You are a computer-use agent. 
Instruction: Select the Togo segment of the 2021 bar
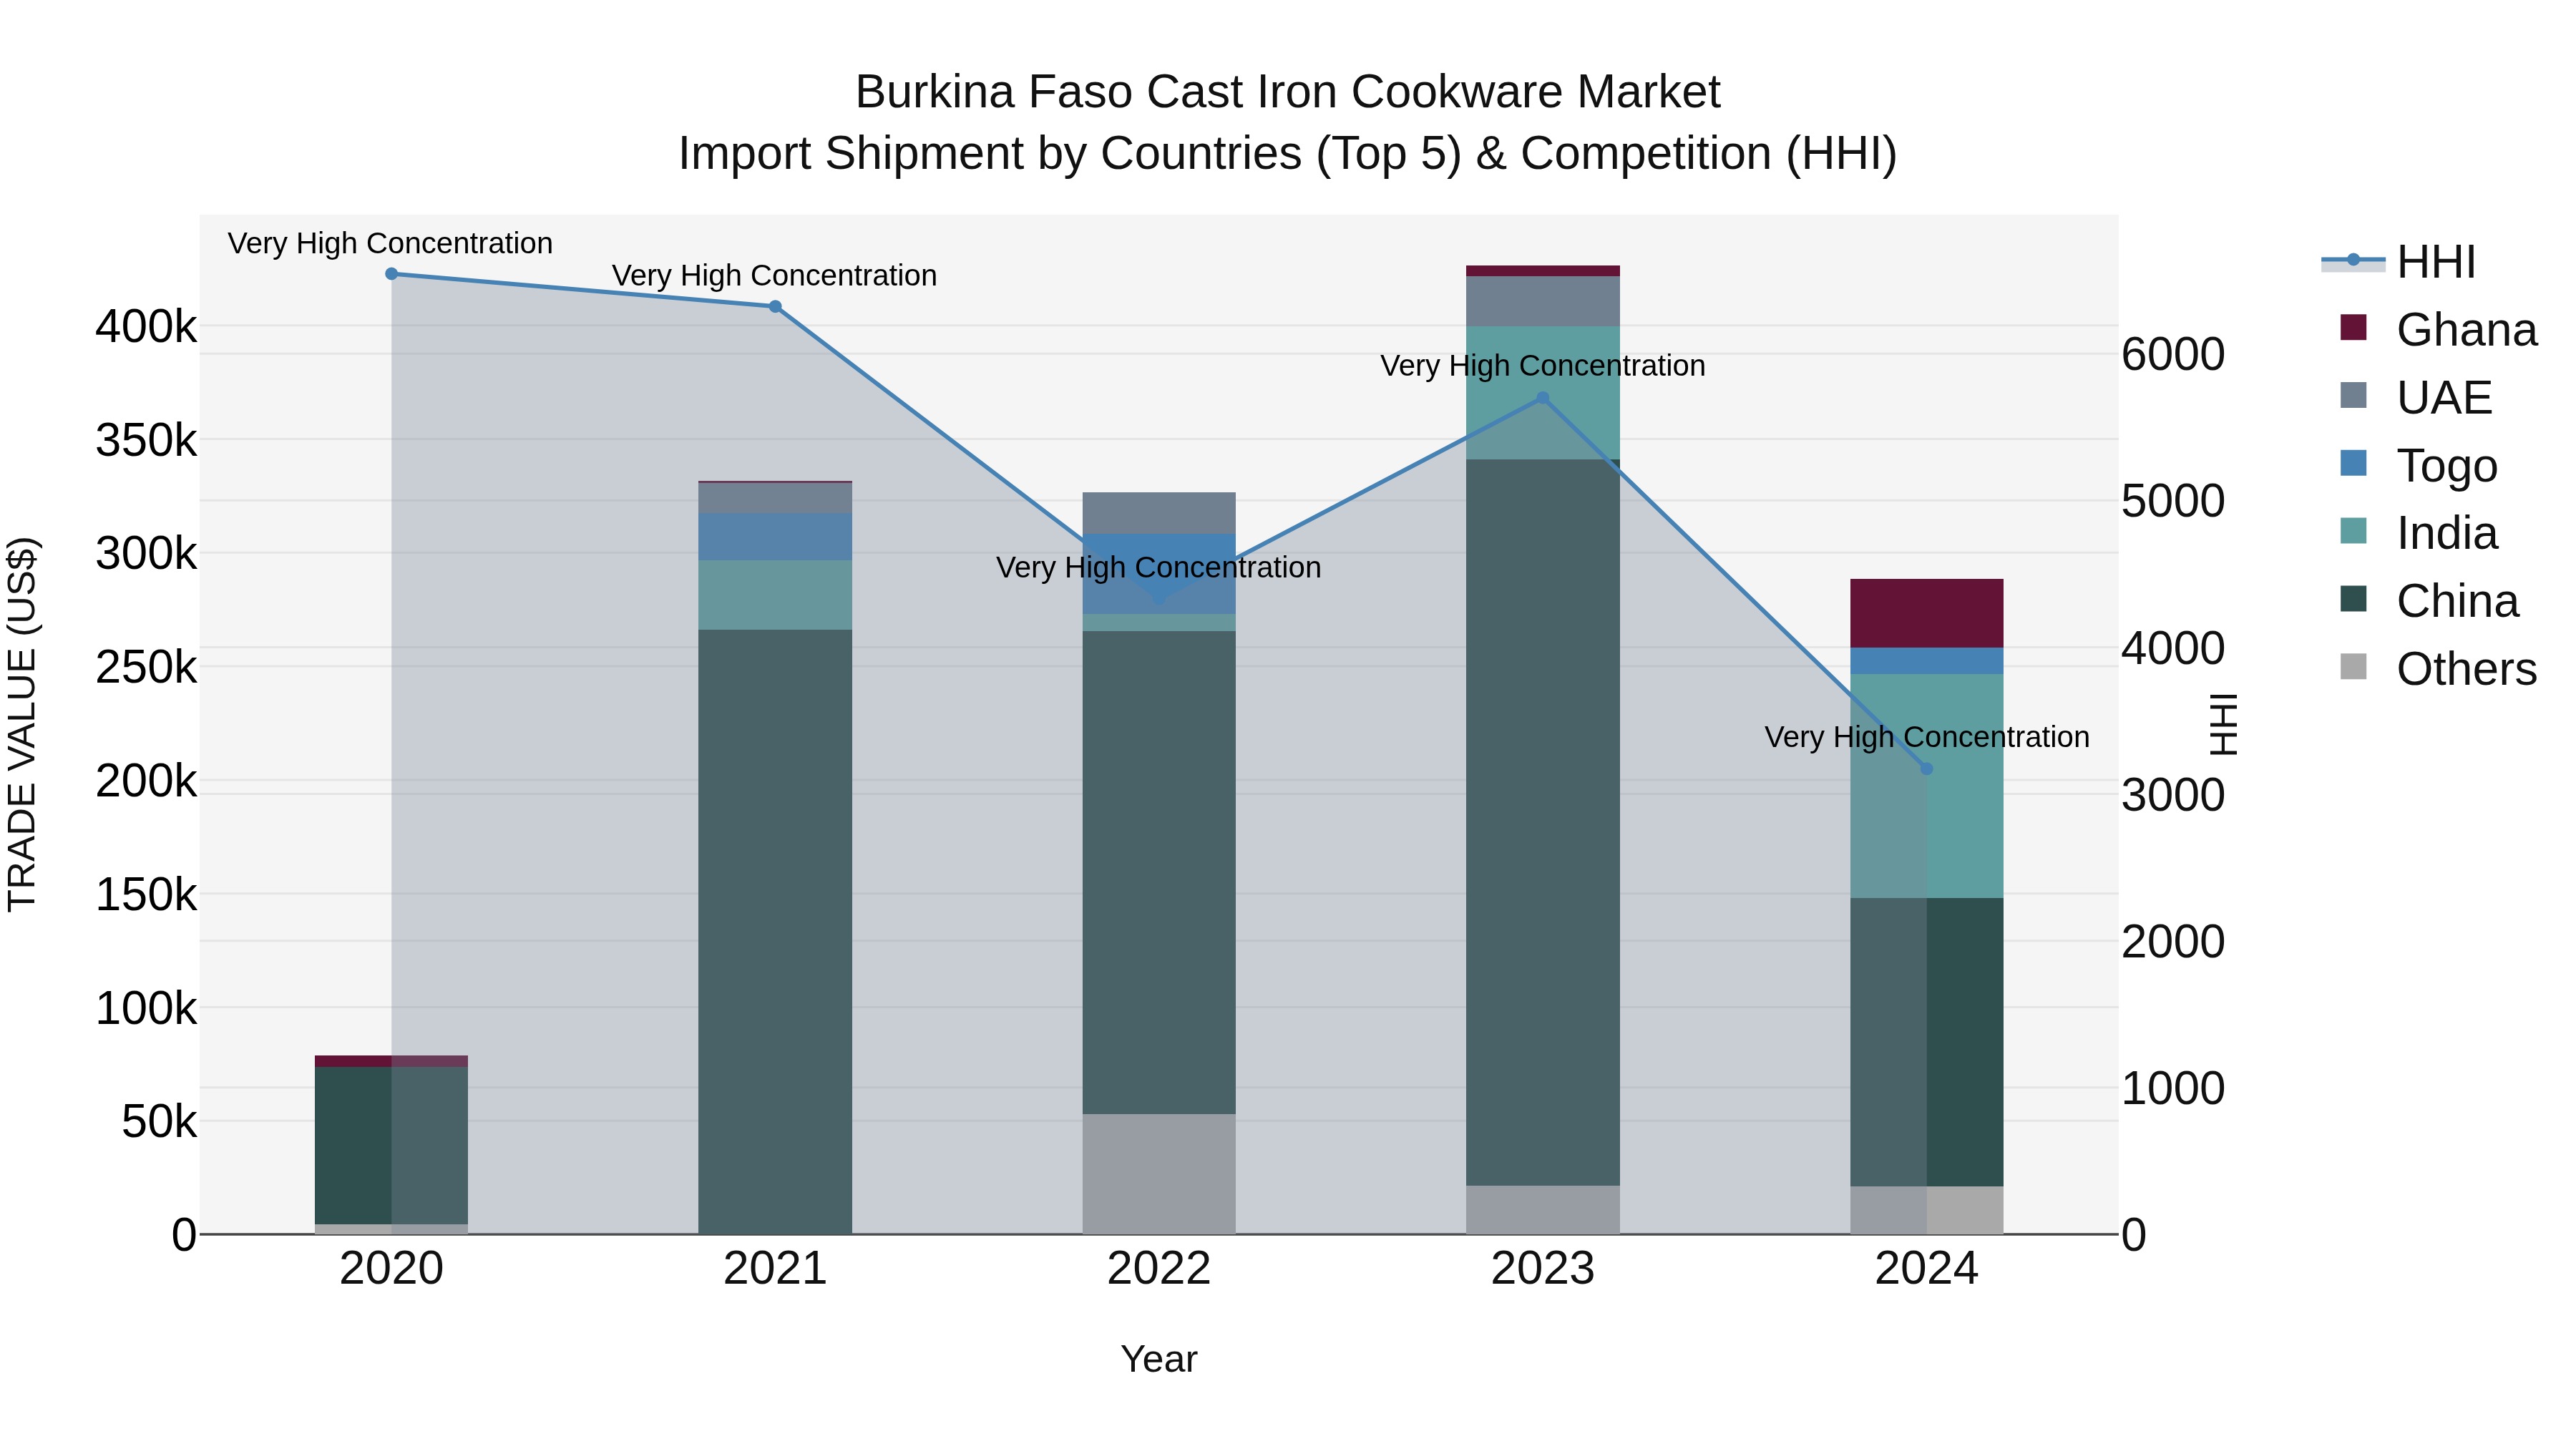point(775,537)
